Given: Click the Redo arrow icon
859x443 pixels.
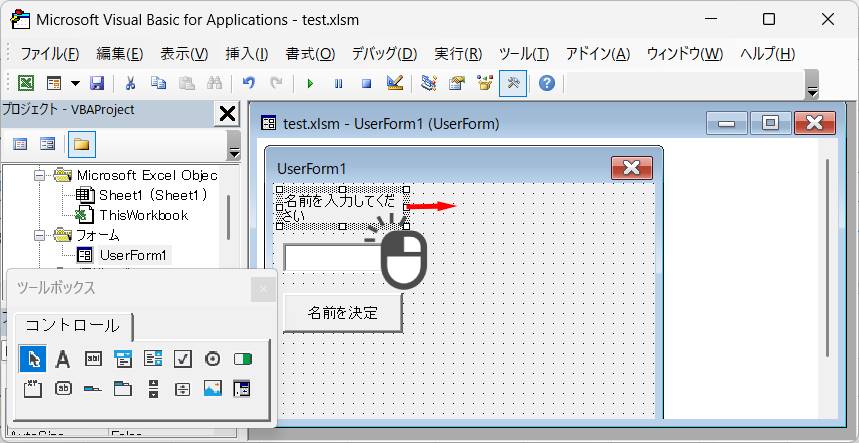Looking at the screenshot, I should click(x=277, y=83).
